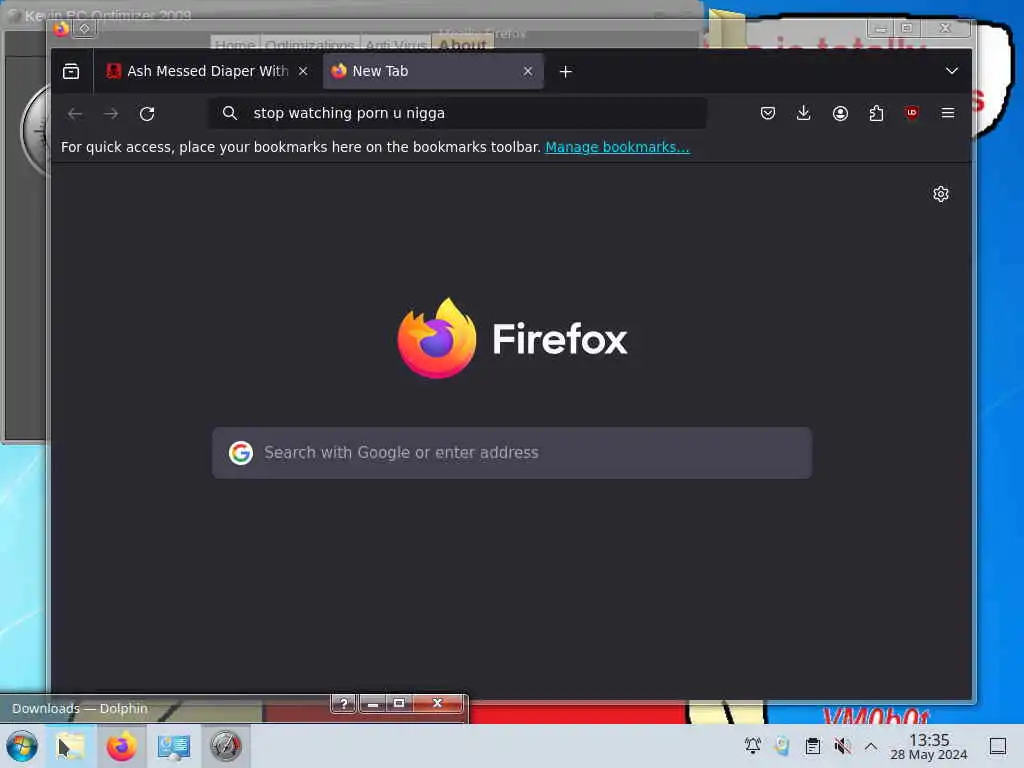Show desktop with corner button
This screenshot has width=1024, height=768.
pos(997,746)
